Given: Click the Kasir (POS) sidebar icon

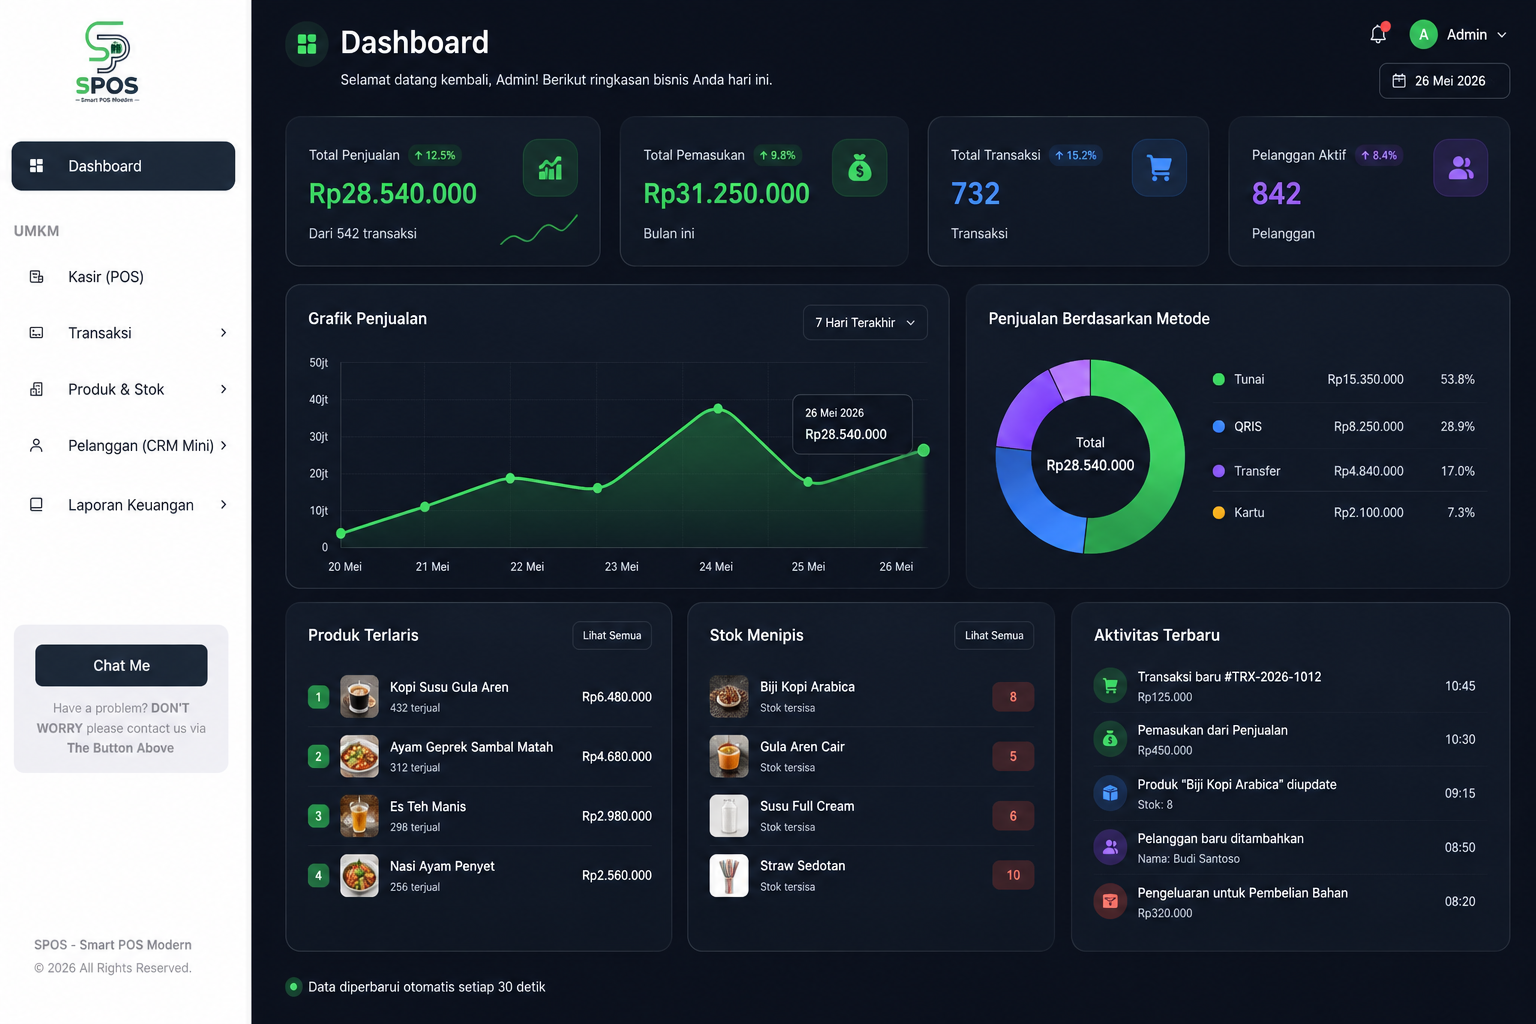Looking at the screenshot, I should [36, 277].
